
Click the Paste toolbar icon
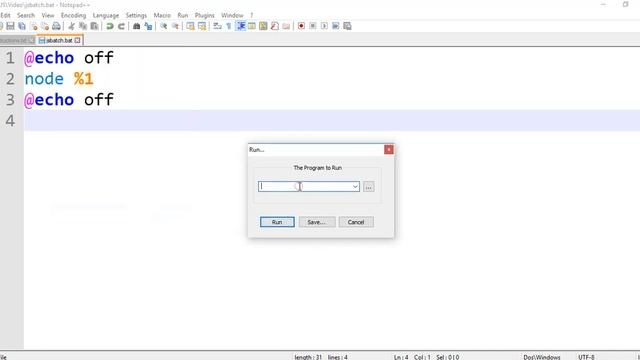pyautogui.click(x=94, y=26)
